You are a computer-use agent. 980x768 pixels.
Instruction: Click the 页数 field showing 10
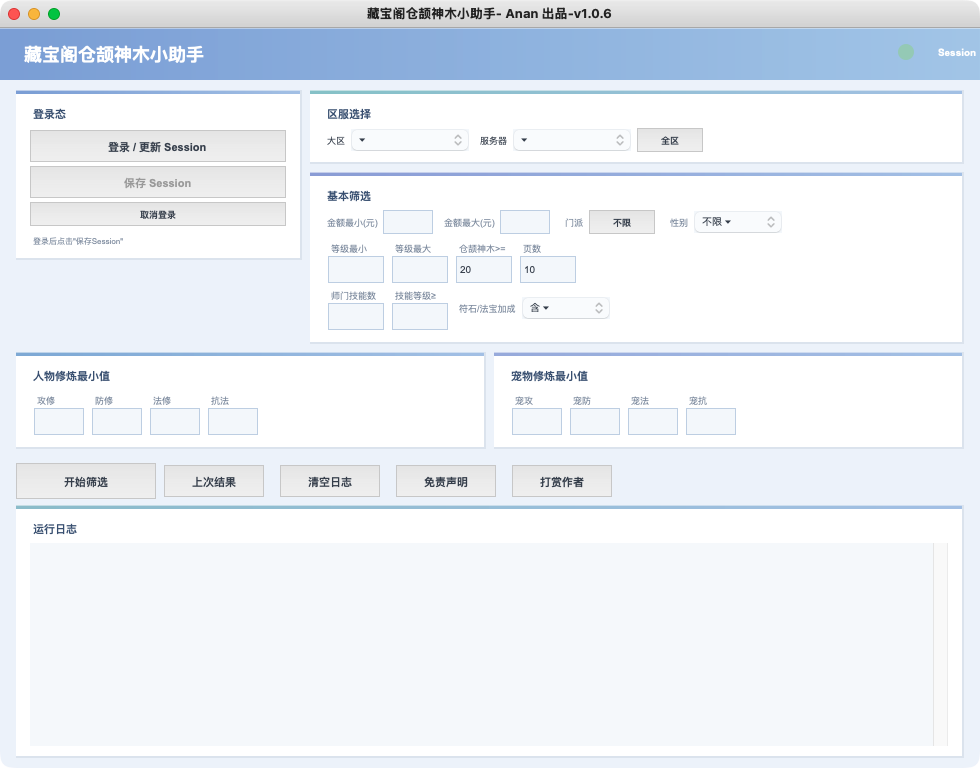(548, 269)
